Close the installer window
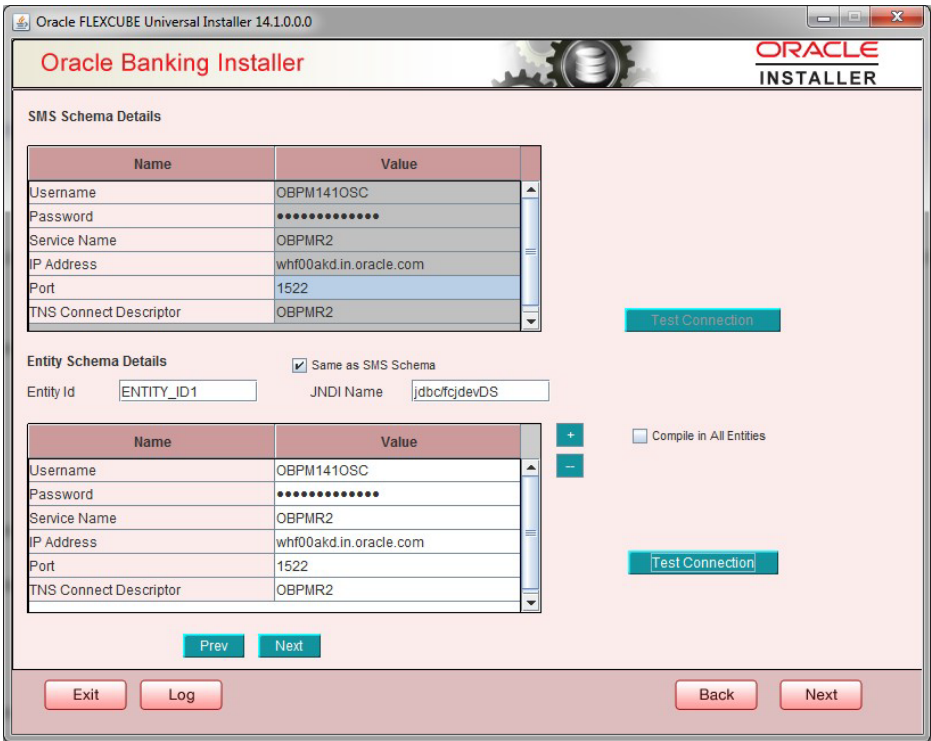 point(897,17)
